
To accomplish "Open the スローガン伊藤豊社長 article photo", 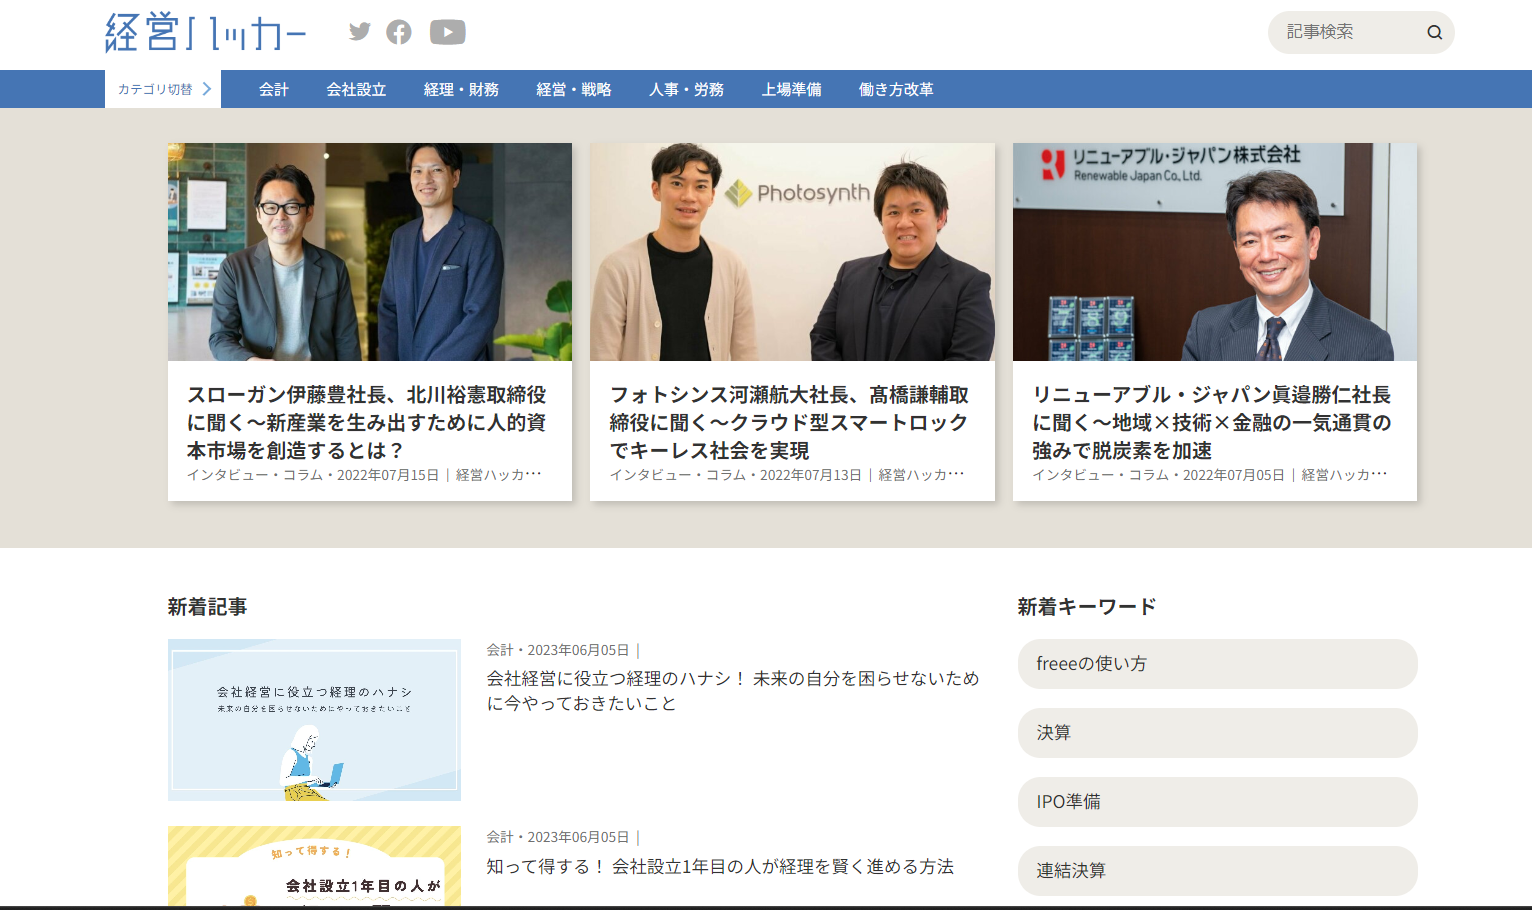I will pyautogui.click(x=370, y=252).
